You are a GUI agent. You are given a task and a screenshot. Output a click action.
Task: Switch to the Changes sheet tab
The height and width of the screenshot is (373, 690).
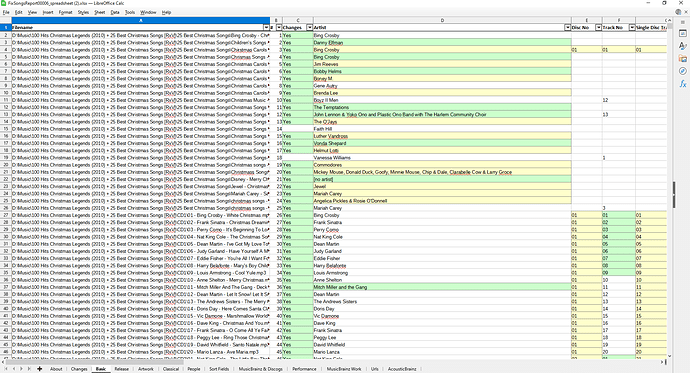(x=79, y=369)
